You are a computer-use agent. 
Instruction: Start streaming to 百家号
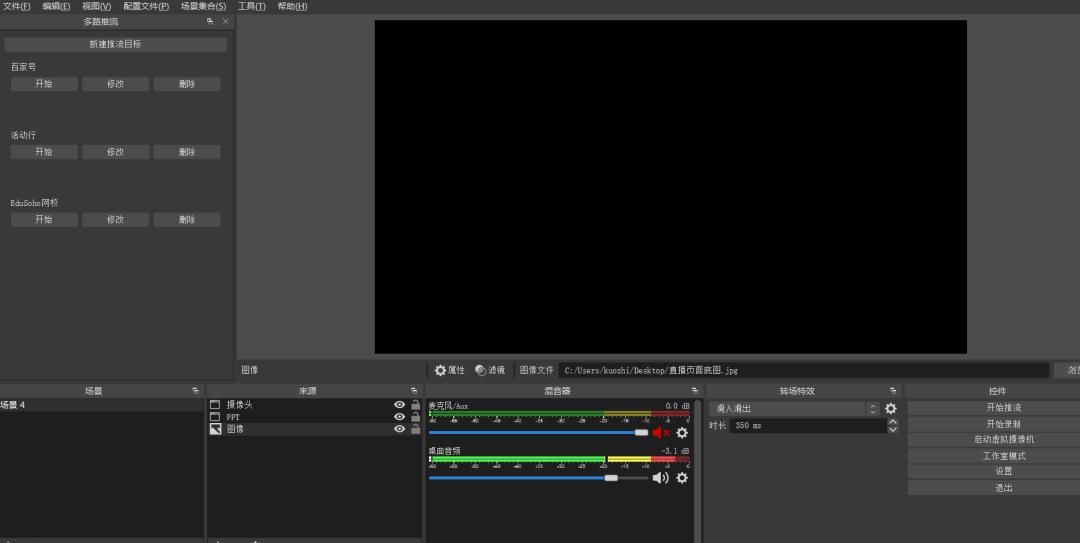(x=44, y=84)
